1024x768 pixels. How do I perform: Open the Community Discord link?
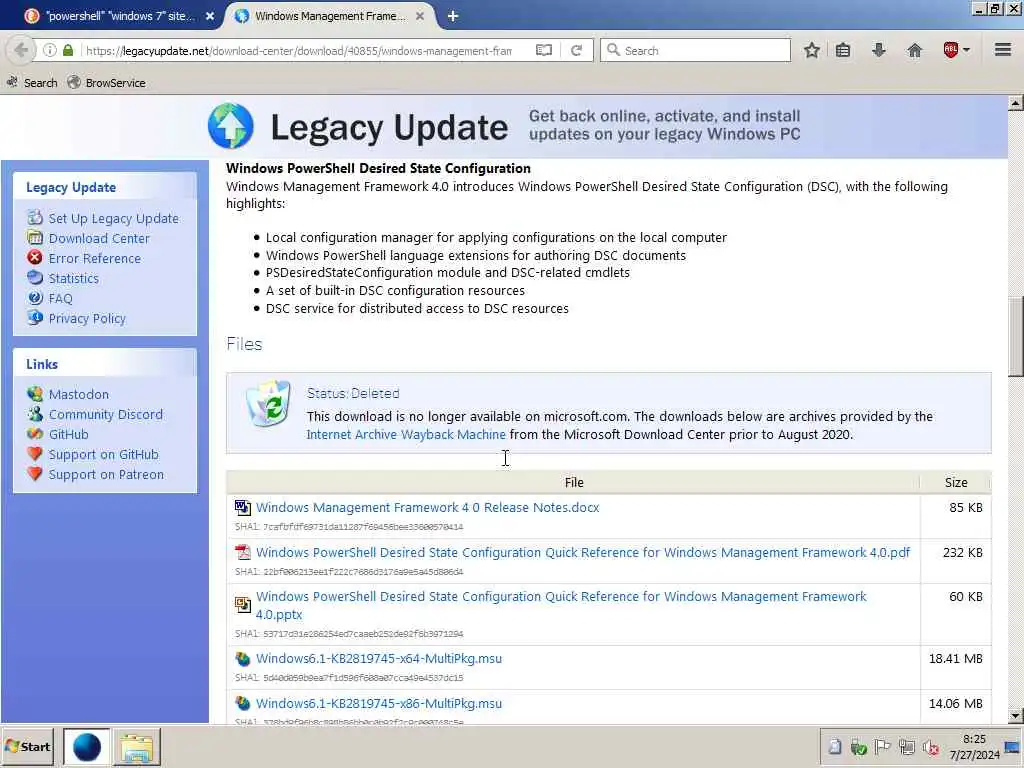[106, 415]
